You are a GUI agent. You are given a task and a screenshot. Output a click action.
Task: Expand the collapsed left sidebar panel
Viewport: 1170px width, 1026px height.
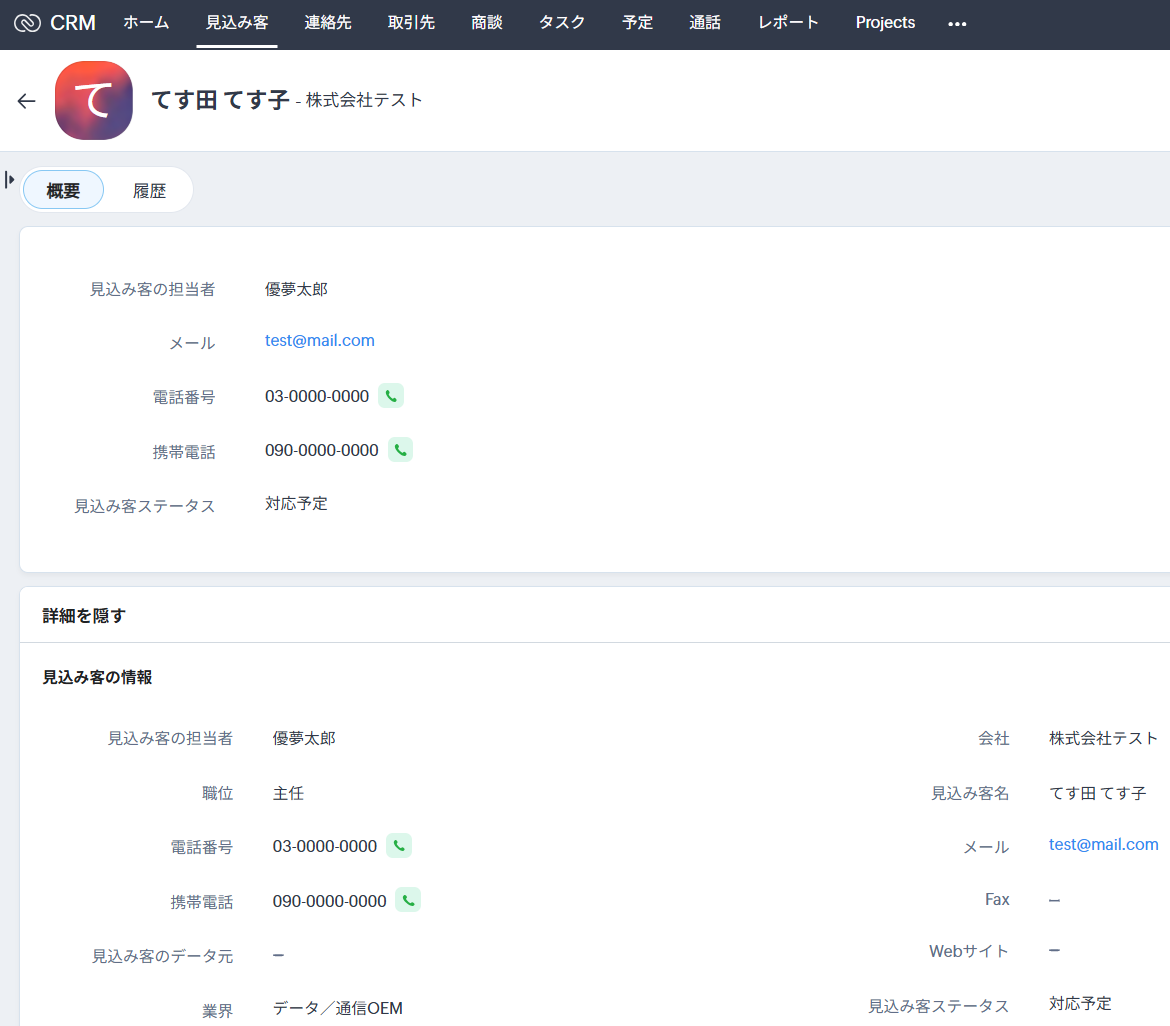point(10,180)
